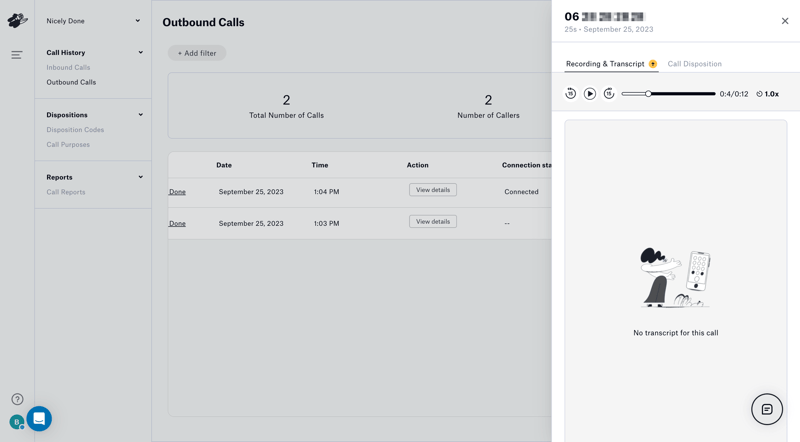Play the call recording

[590, 94]
